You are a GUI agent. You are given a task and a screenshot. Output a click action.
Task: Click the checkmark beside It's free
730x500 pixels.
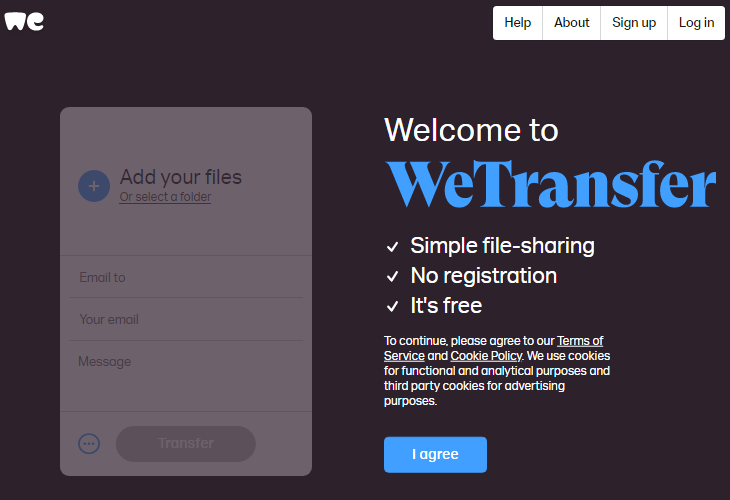393,307
